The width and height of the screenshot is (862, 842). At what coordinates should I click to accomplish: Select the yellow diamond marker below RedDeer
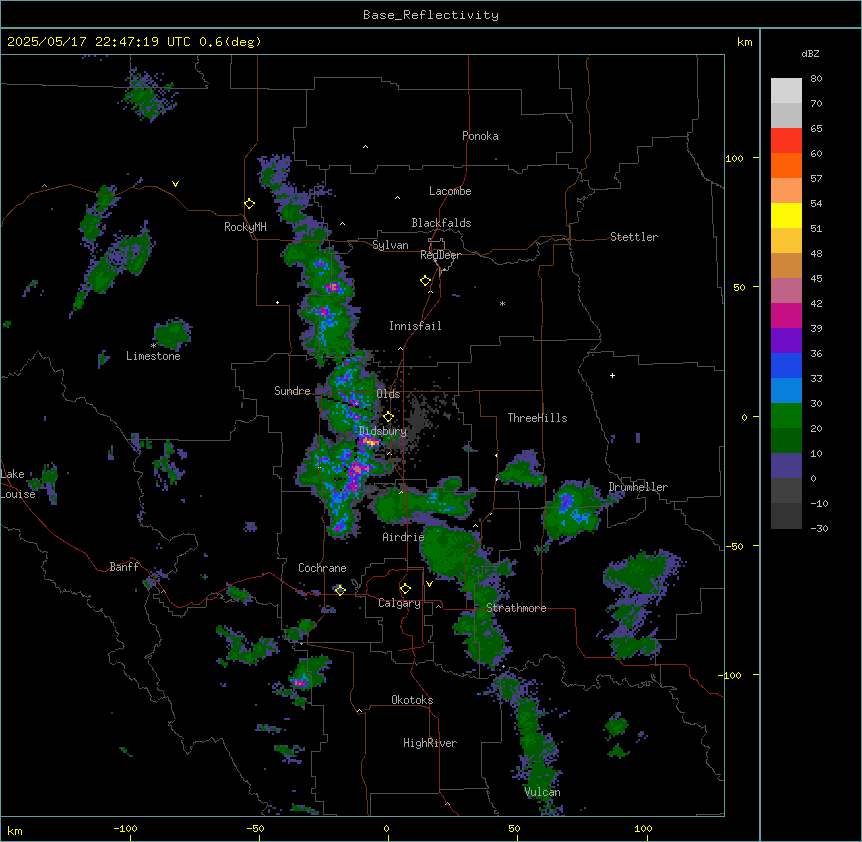[x=426, y=280]
